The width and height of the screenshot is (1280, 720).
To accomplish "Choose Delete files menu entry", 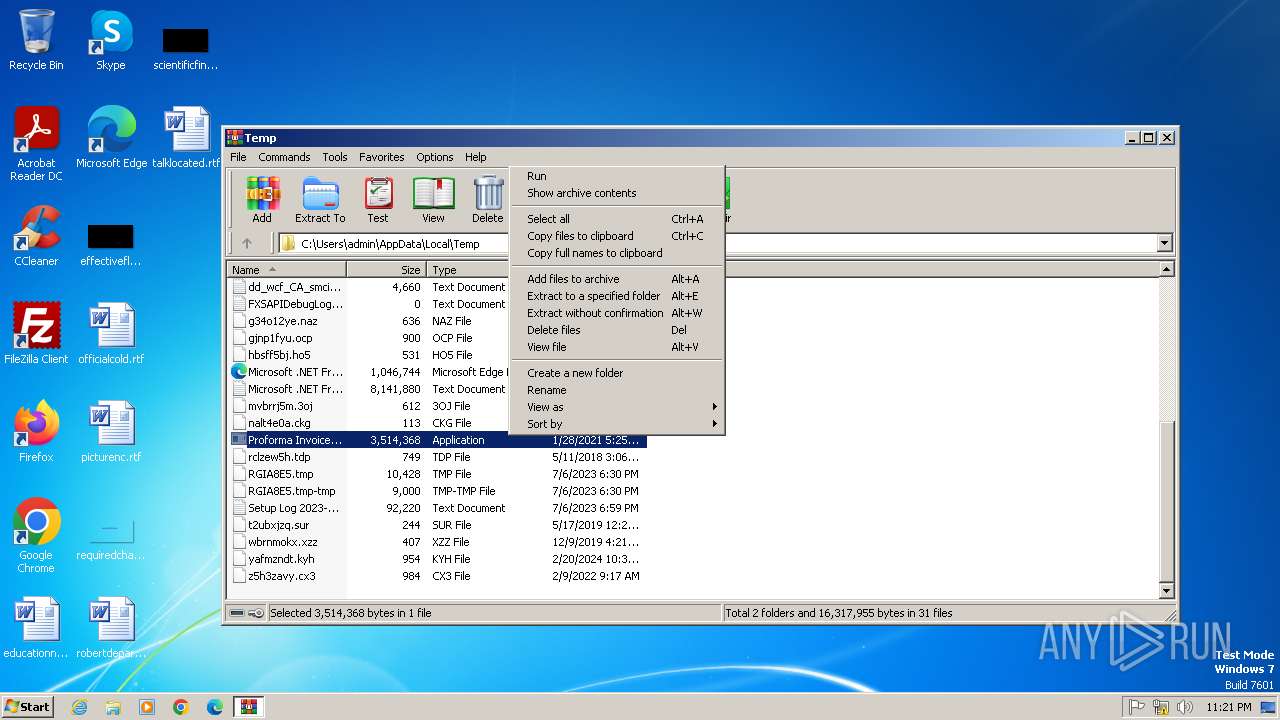I will tap(617, 330).
